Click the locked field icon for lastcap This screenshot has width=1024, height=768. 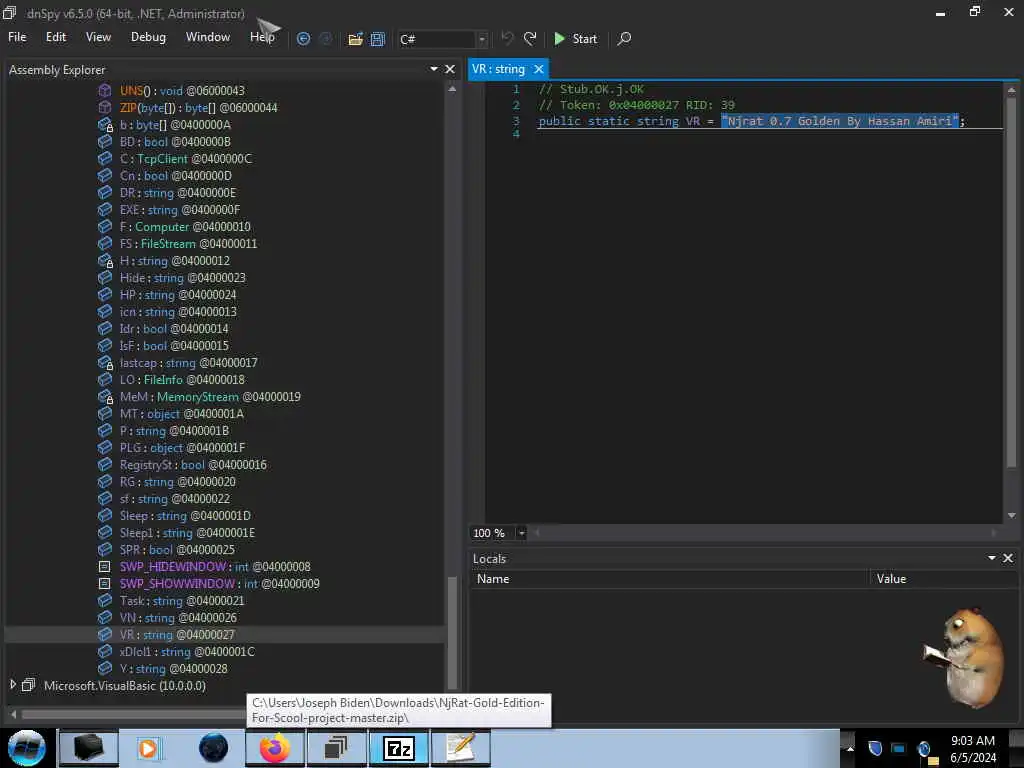click(x=105, y=362)
